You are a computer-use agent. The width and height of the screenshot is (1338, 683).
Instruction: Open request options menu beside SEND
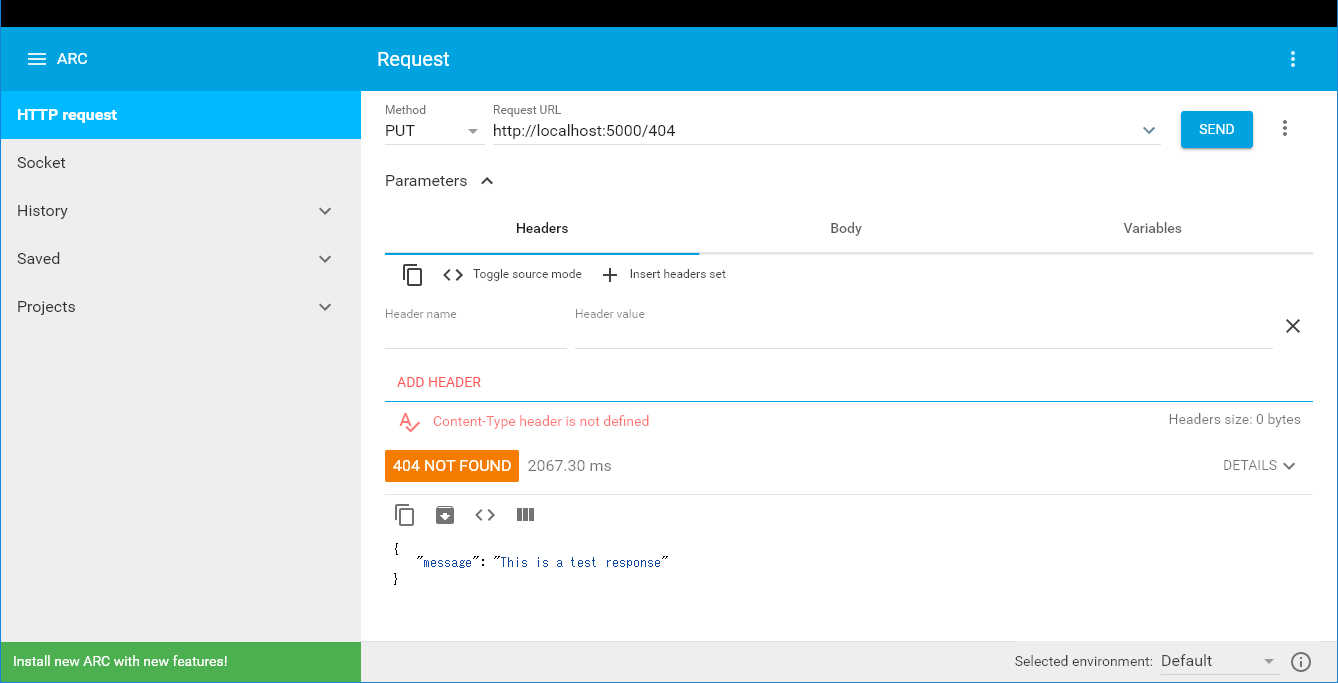pyautogui.click(x=1285, y=128)
